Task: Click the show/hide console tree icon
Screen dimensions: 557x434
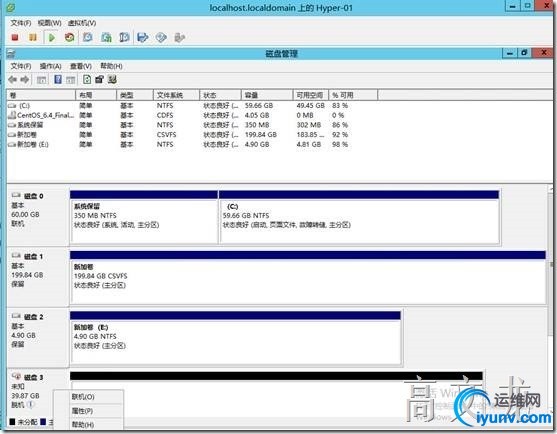Action: coord(42,80)
